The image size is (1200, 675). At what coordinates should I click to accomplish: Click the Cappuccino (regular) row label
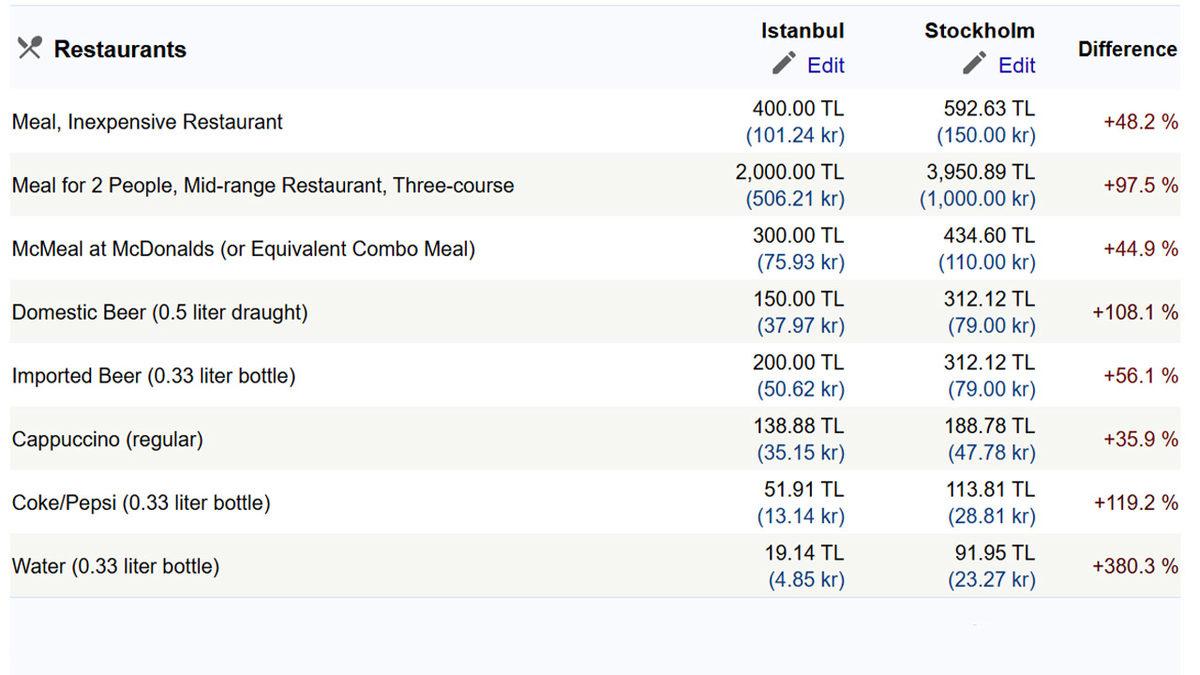pos(107,439)
